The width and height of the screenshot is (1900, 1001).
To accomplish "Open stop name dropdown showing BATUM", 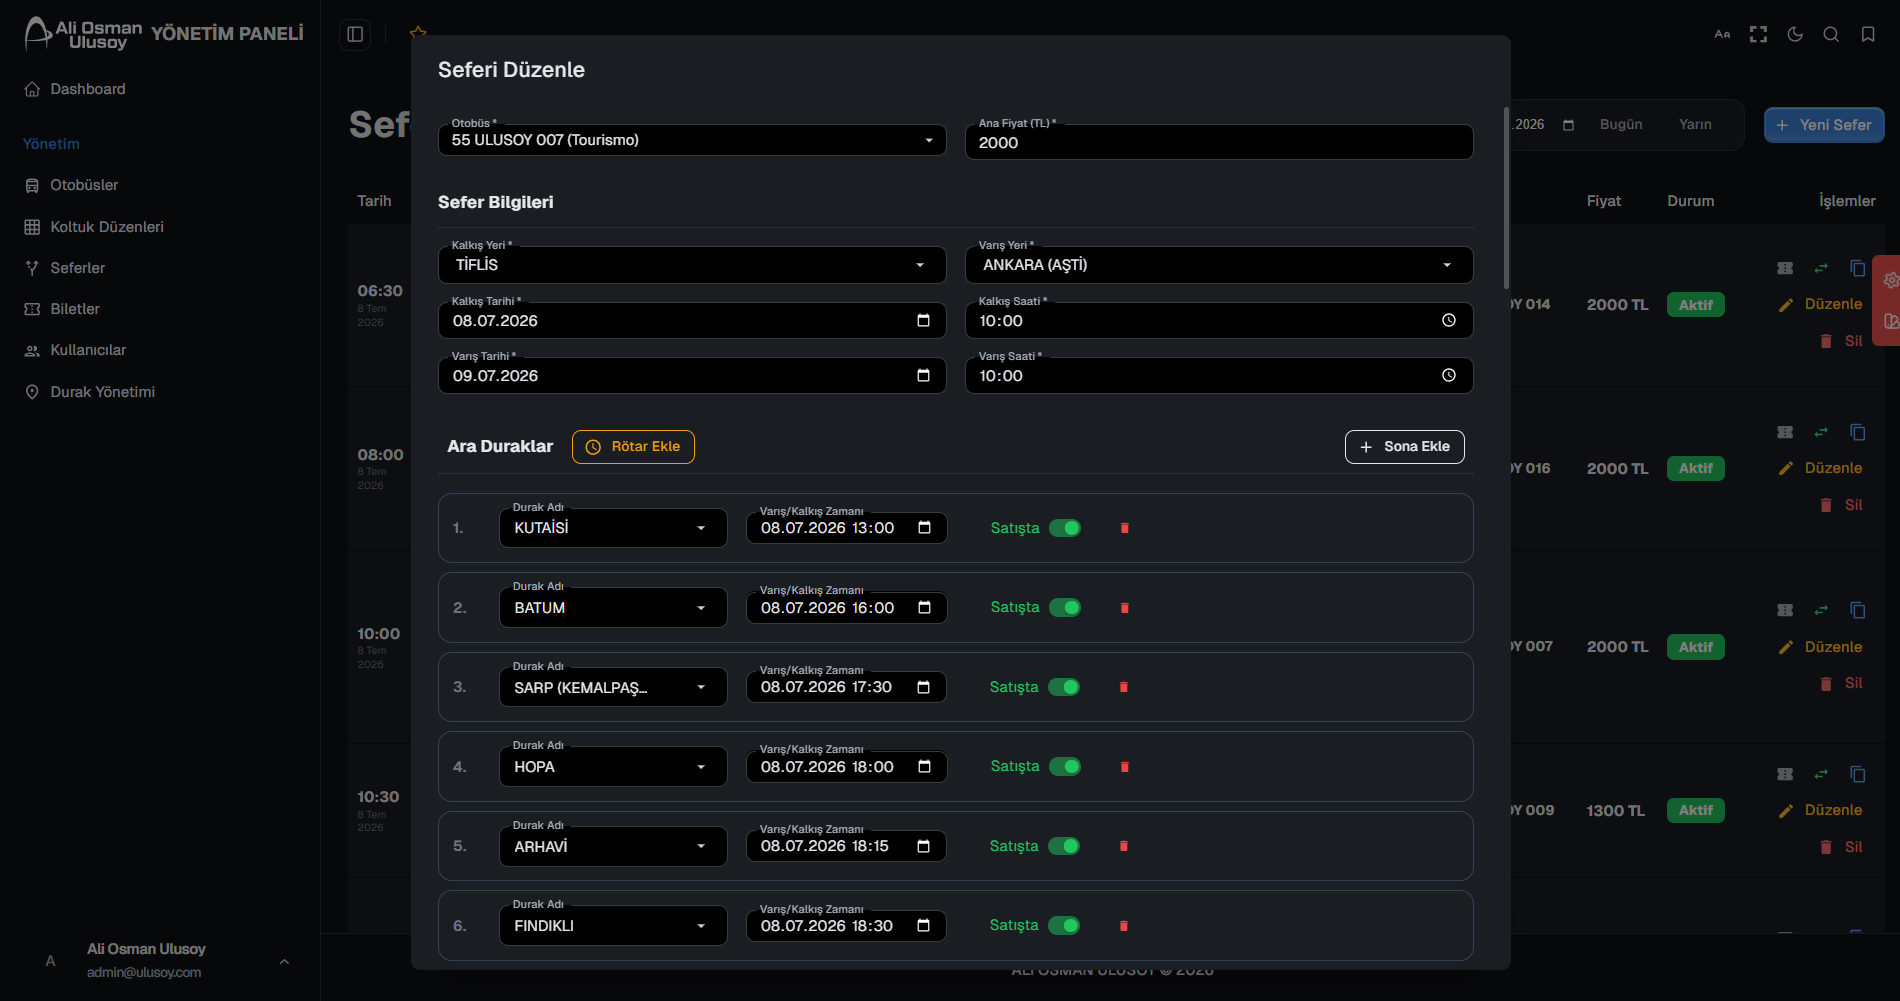I will pos(613,607).
